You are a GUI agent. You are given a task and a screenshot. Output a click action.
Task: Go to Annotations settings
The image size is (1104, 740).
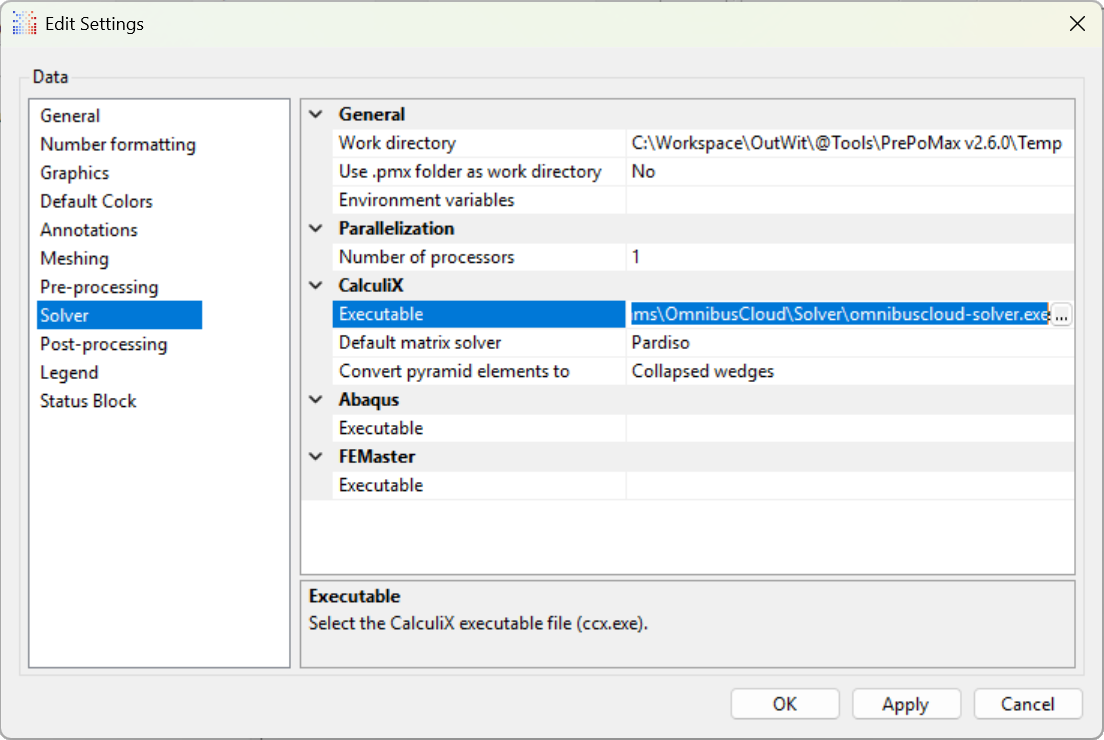coord(89,230)
